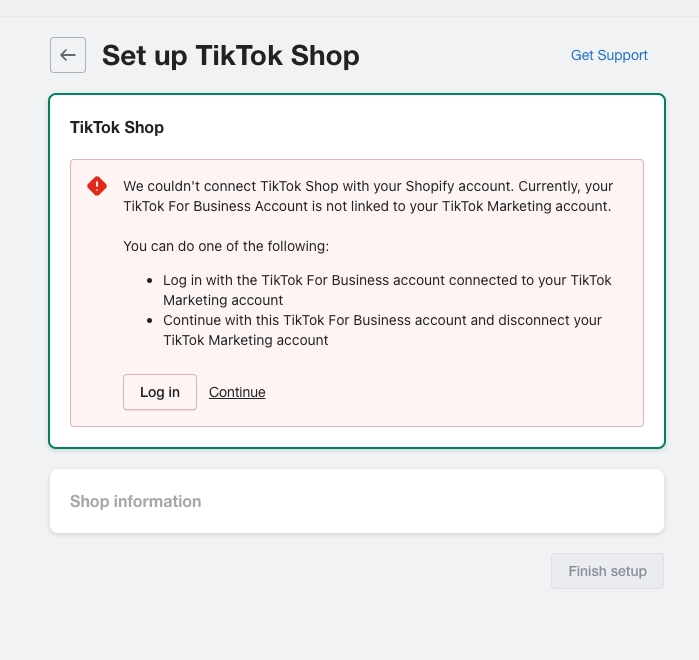
Task: Click the second bullet point marker
Action: pyautogui.click(x=150, y=321)
